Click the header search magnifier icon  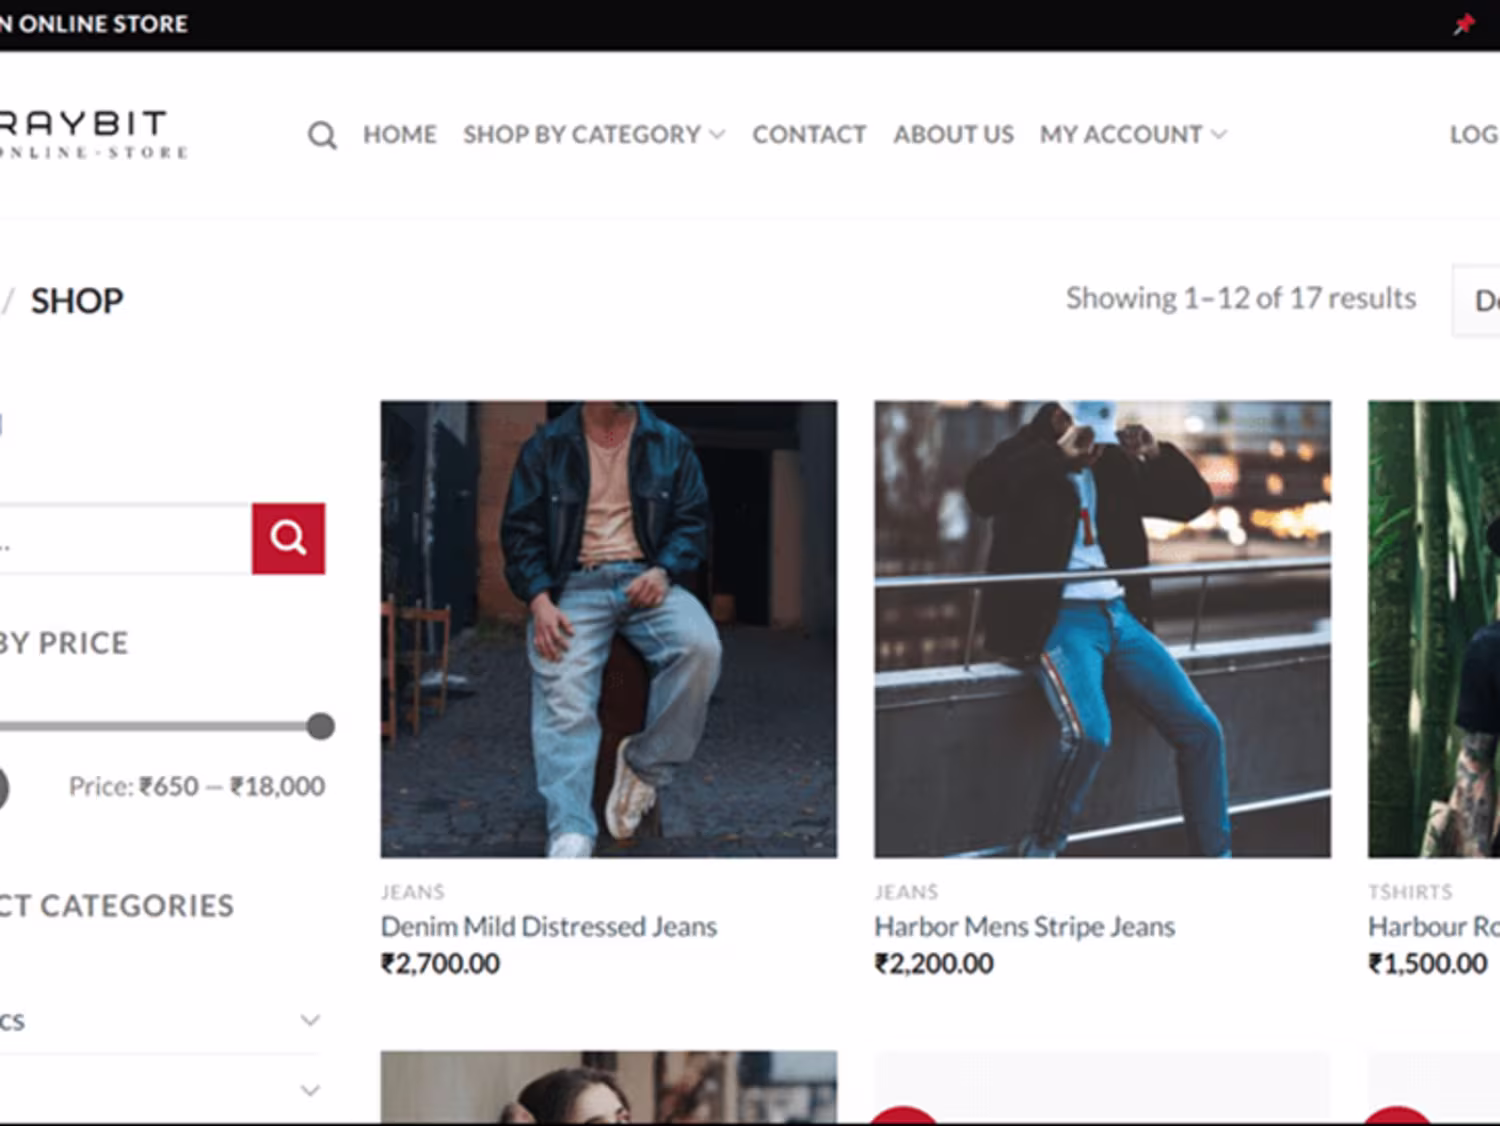tap(322, 135)
